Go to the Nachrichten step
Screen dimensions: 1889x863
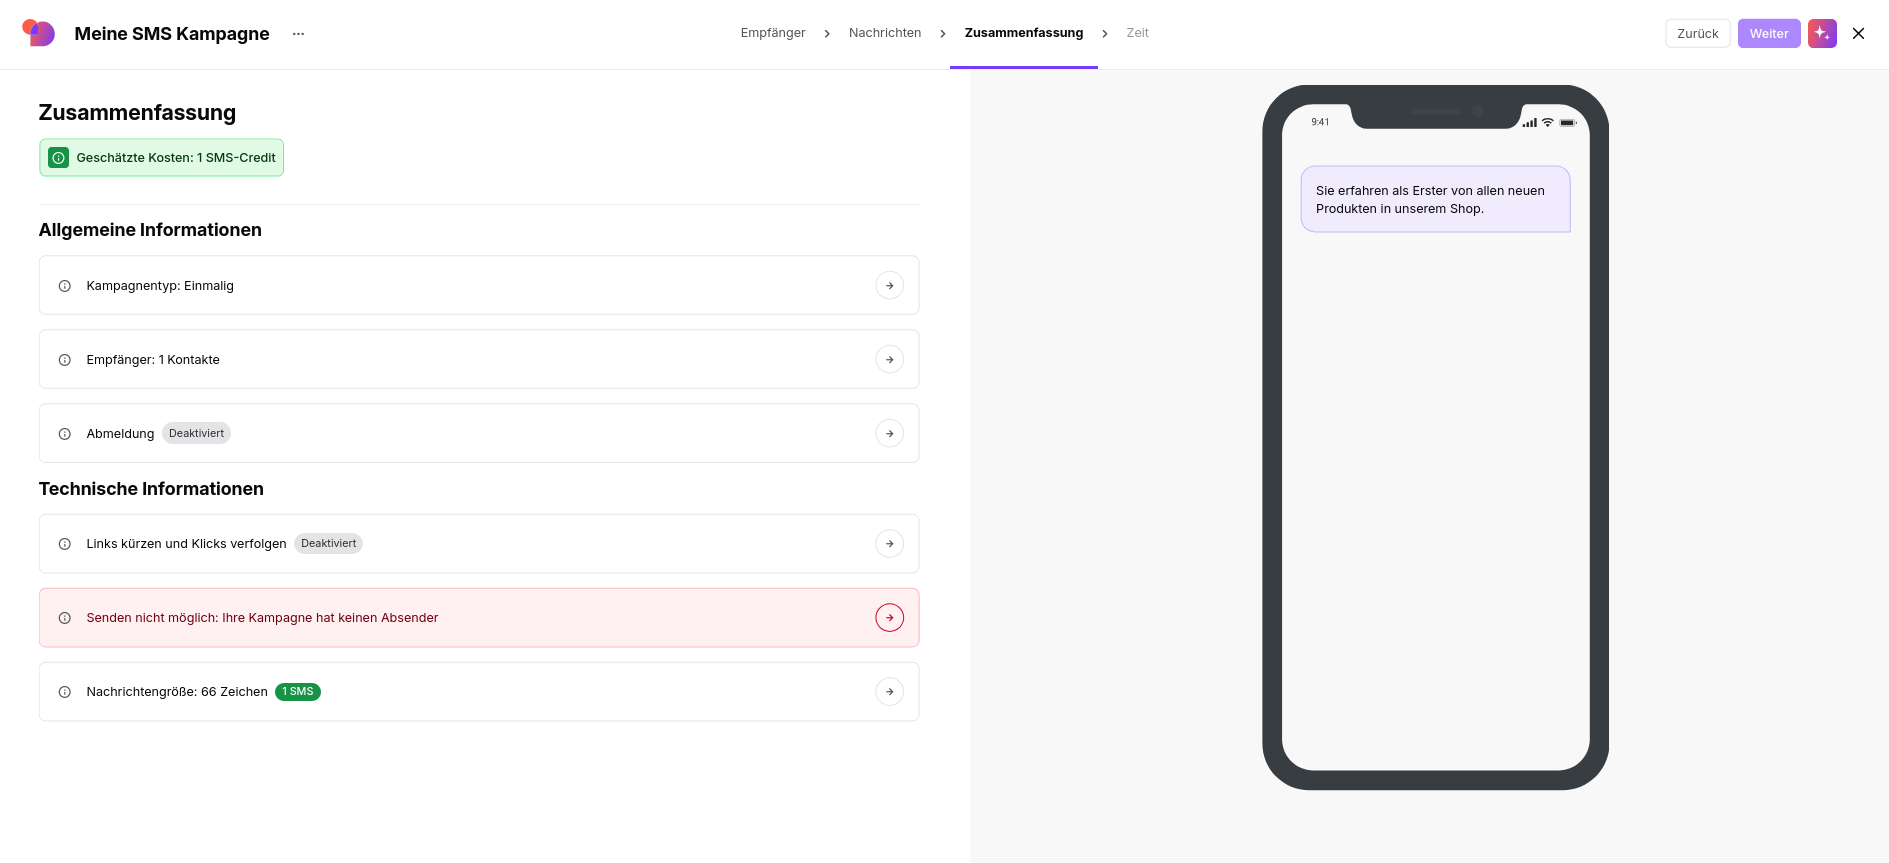(x=885, y=33)
